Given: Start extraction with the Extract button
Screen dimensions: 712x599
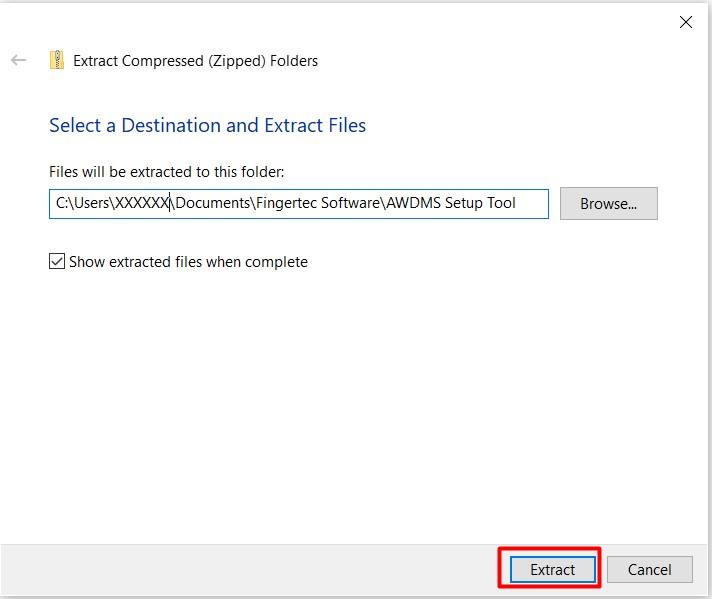Looking at the screenshot, I should coord(553,569).
